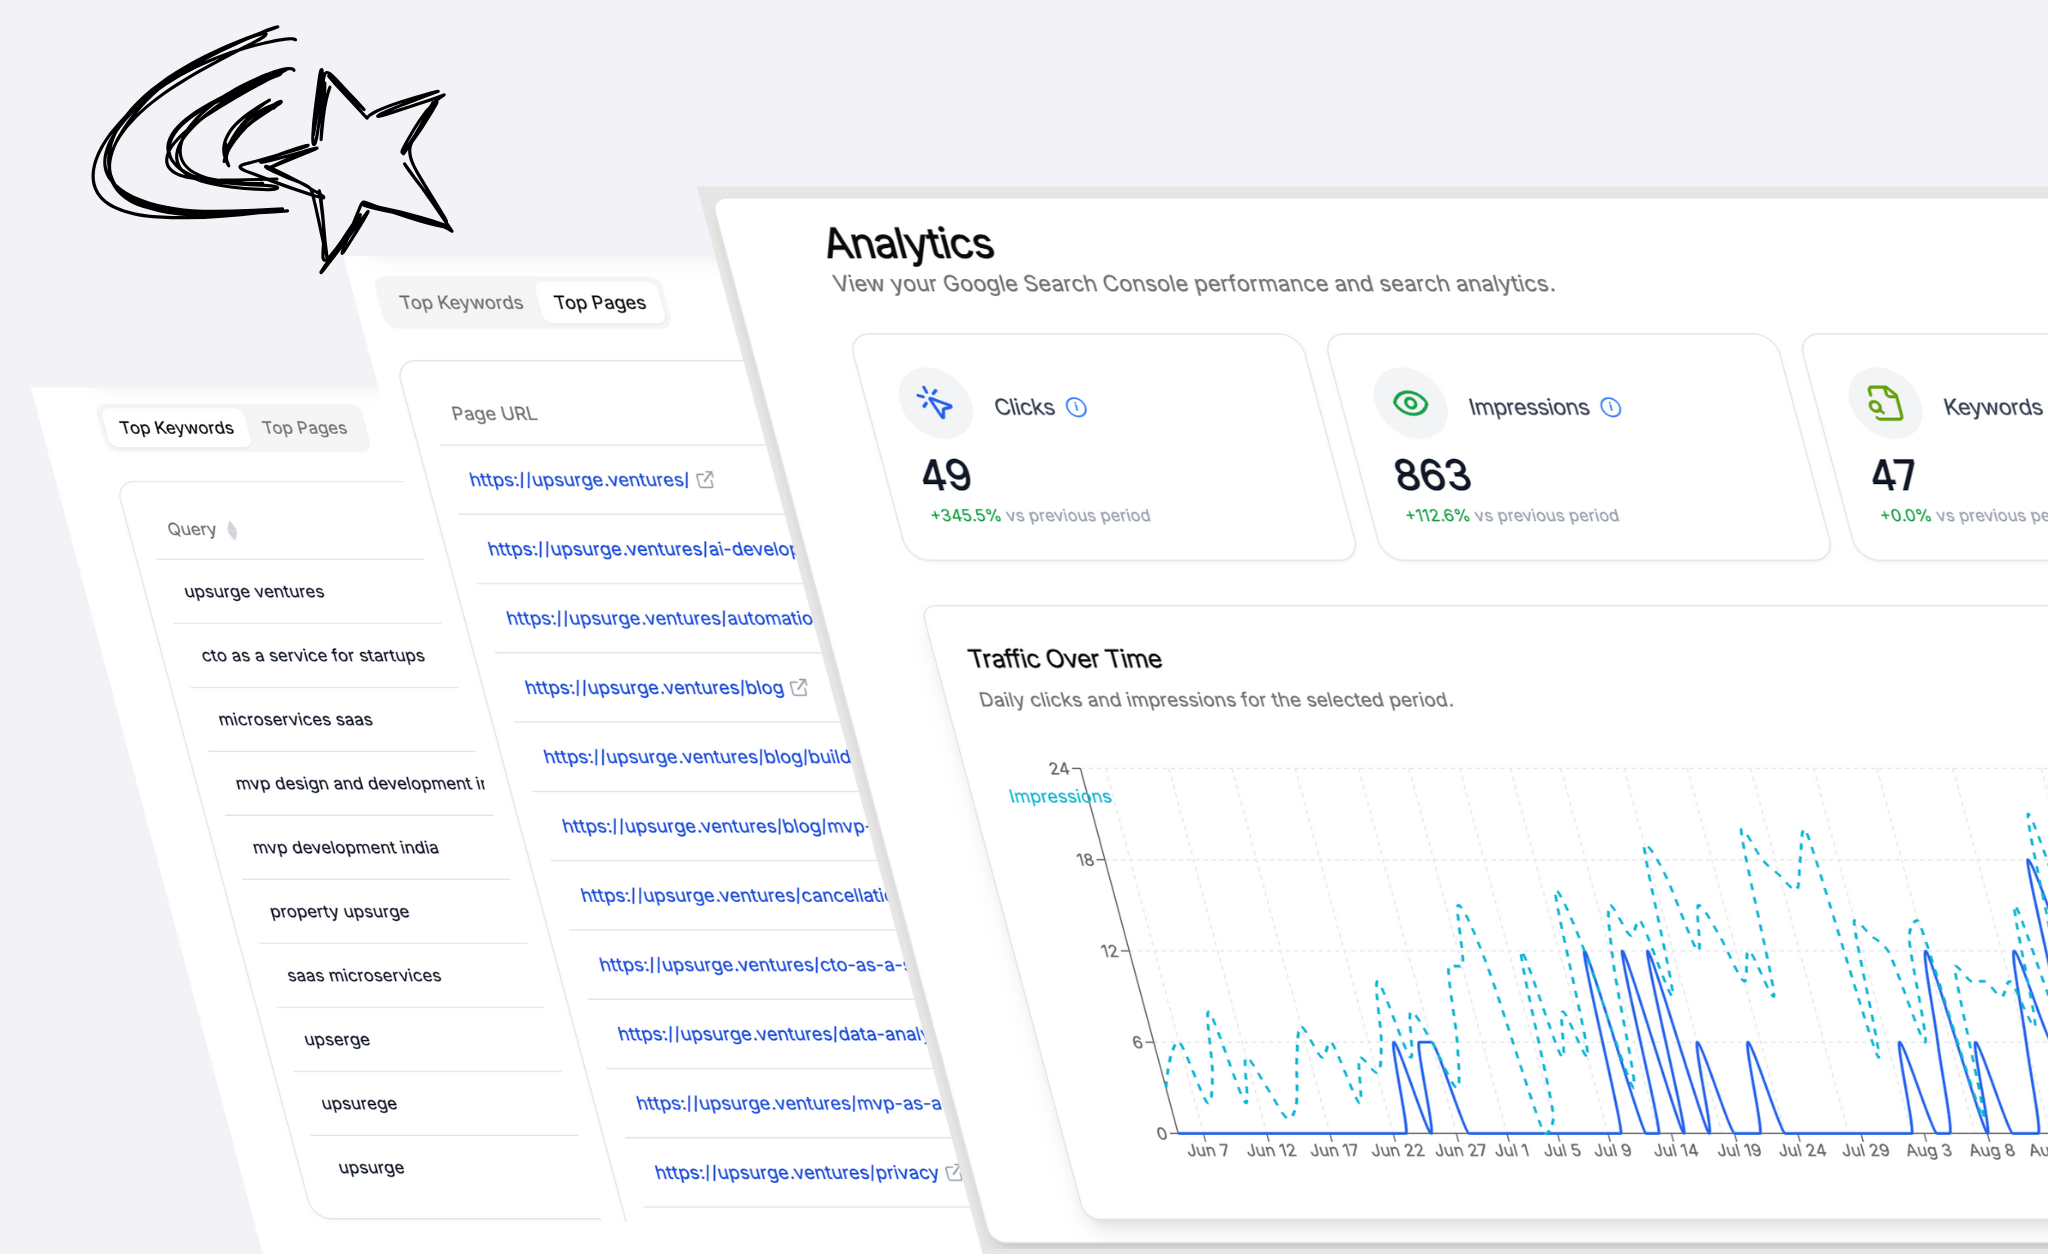Open the upsurge.ventures/mvp-as-a link

pos(789,1103)
